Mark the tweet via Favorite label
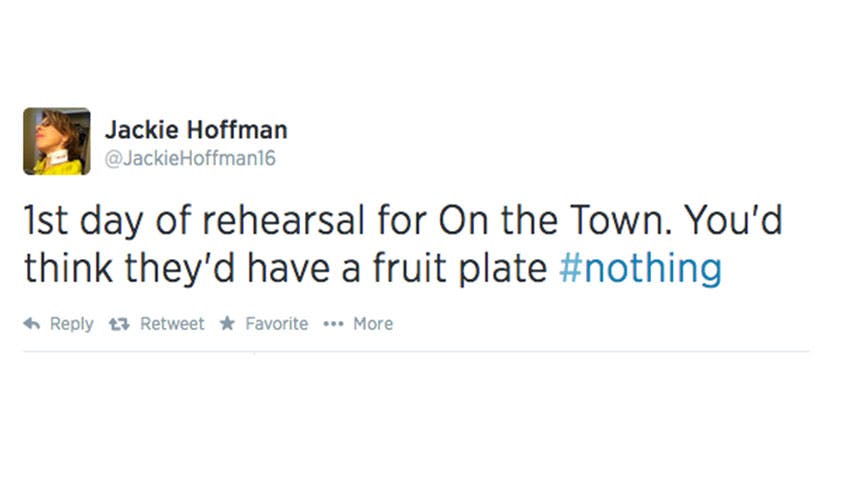 276,324
